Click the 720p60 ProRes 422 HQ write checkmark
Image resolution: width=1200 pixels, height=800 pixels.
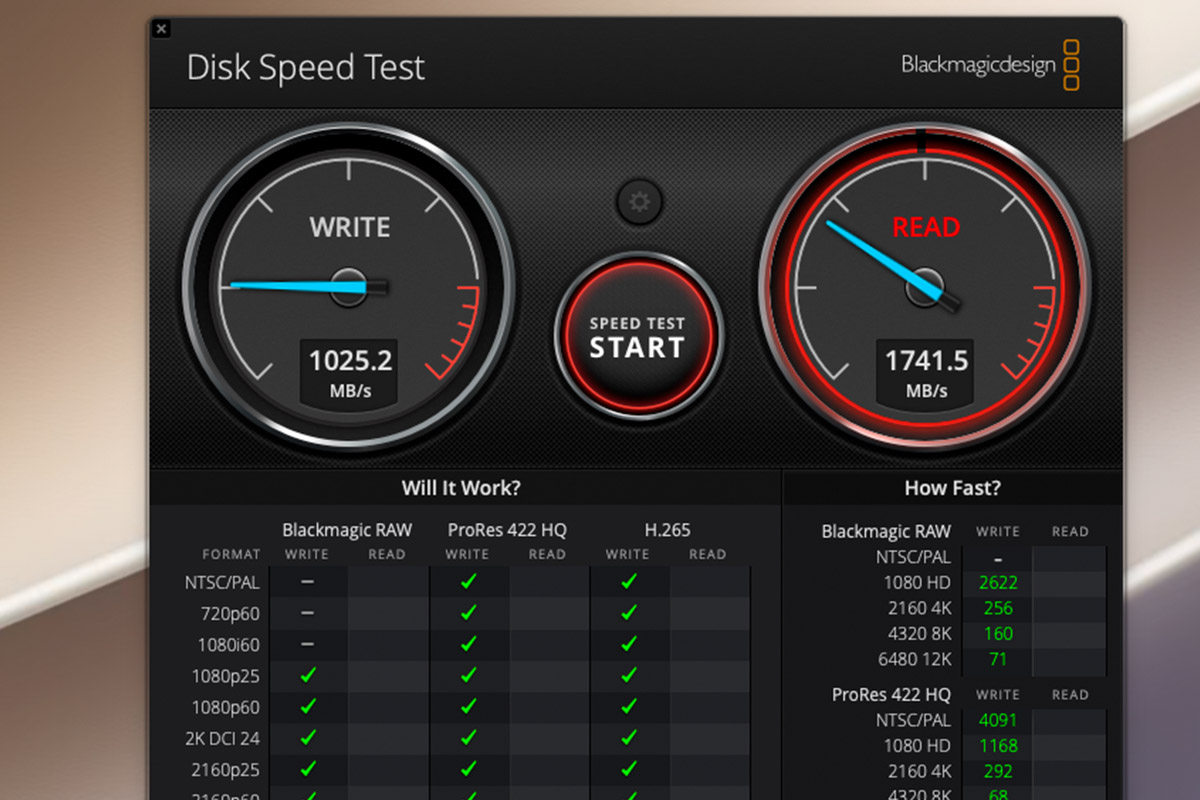click(x=468, y=612)
